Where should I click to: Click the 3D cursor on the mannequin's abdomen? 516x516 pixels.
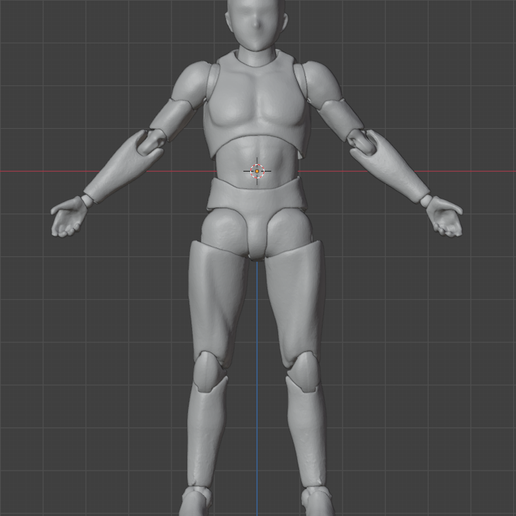[257, 171]
